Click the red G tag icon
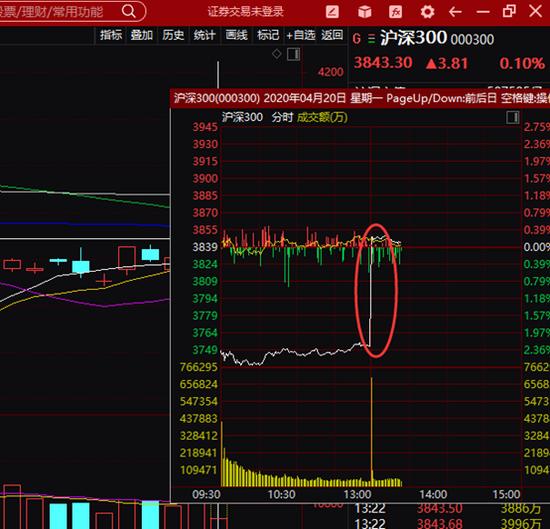 click(357, 38)
